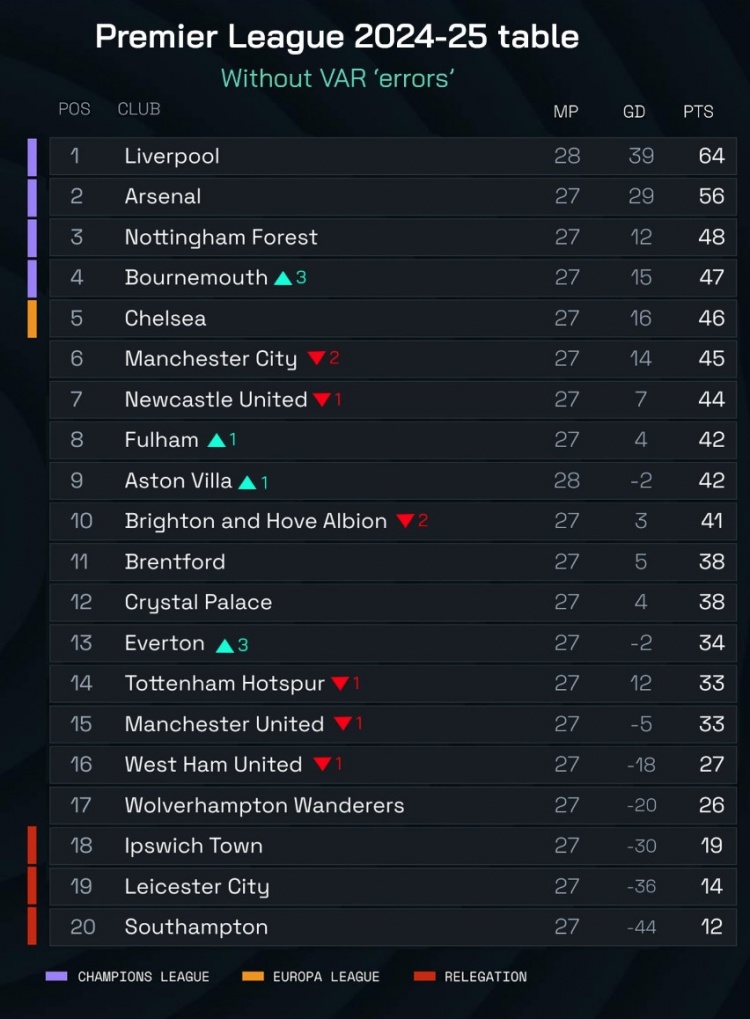
Task: Click the PTS column header
Action: point(698,112)
